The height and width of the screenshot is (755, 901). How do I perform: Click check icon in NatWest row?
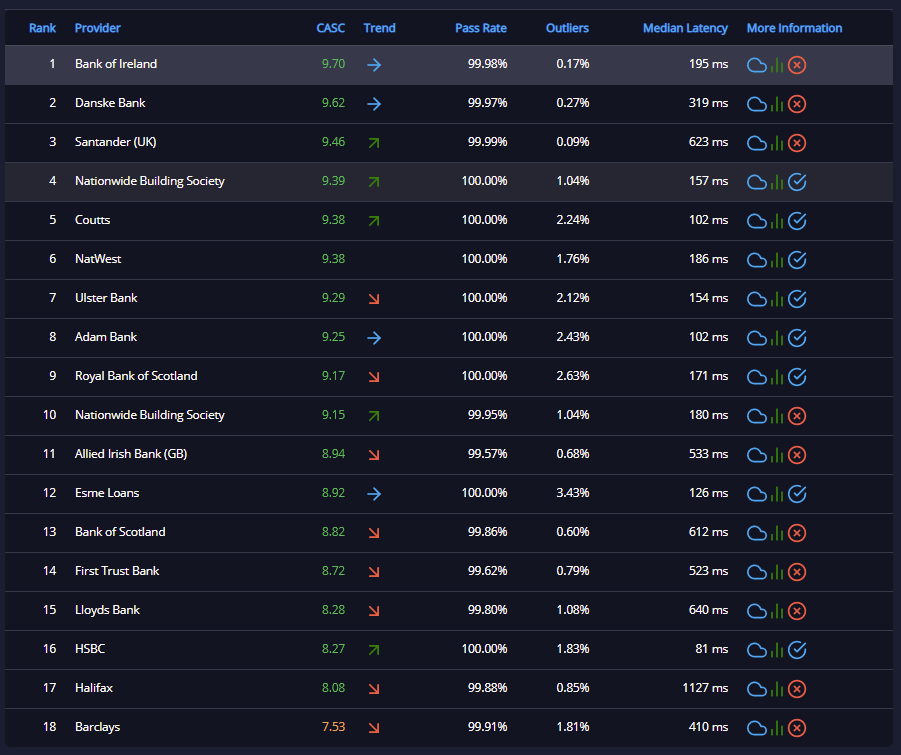pyautogui.click(x=796, y=260)
